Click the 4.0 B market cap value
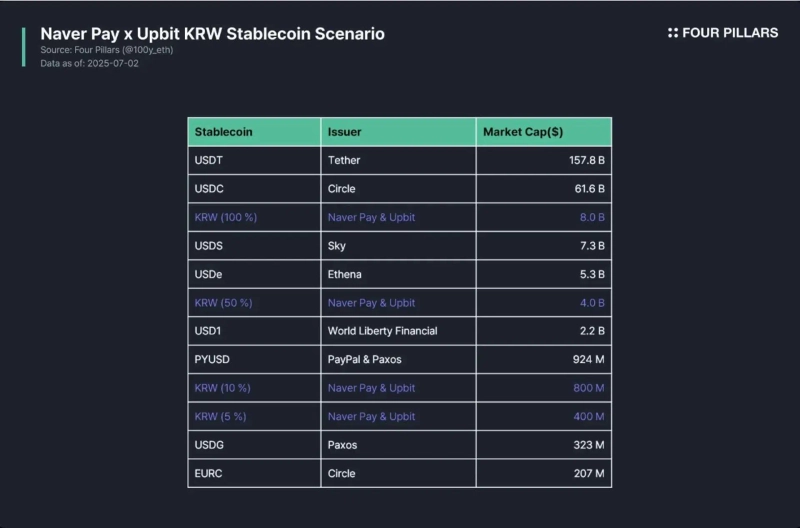Screen dimensions: 800x528 click(592, 302)
